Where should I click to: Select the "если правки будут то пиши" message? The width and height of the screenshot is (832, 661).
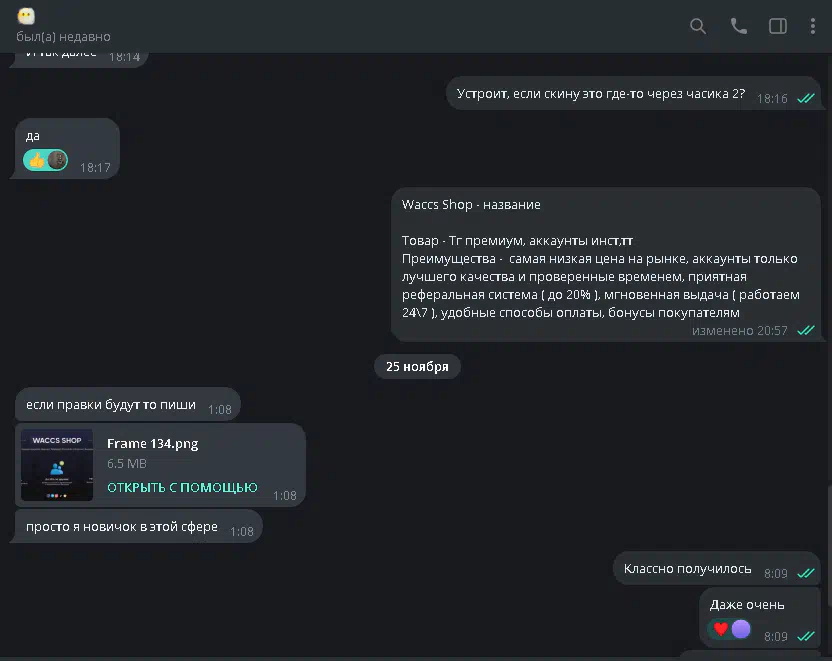[111, 405]
